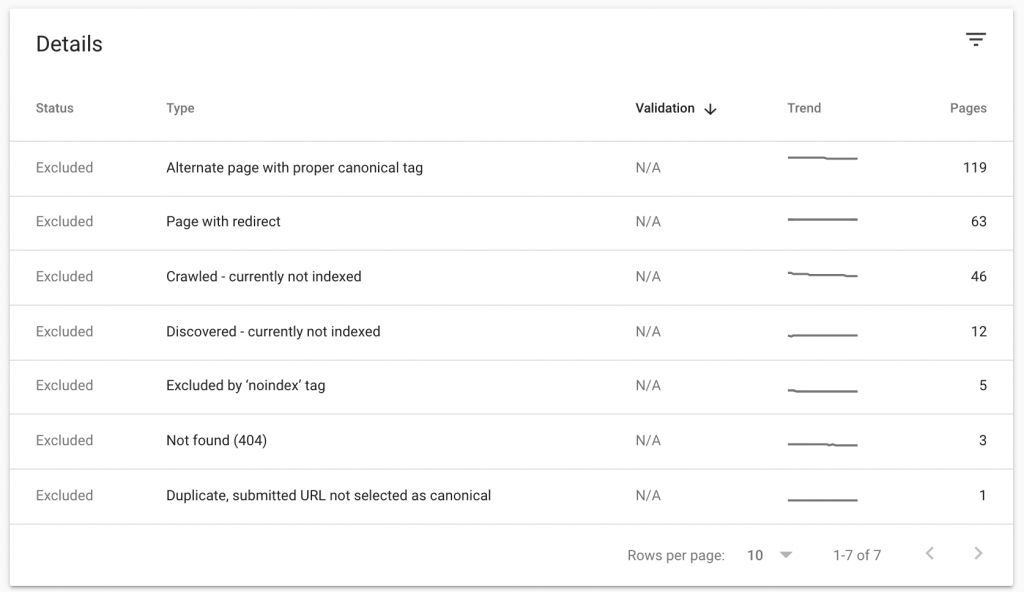
Task: Click the previous page chevron
Action: click(930, 553)
